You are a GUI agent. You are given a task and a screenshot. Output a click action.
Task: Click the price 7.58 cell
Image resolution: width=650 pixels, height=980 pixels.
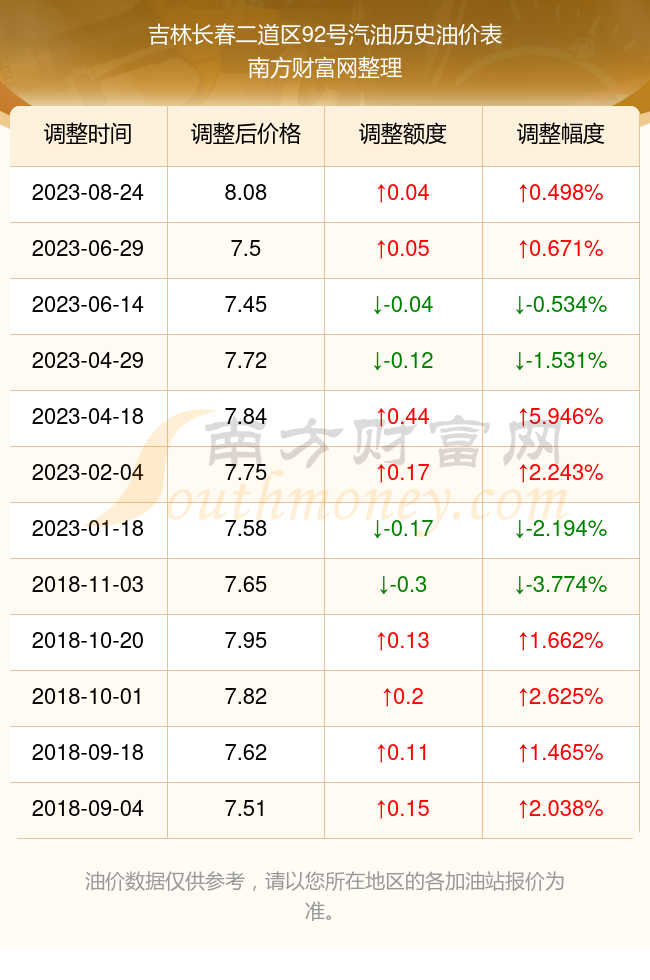[x=246, y=529]
